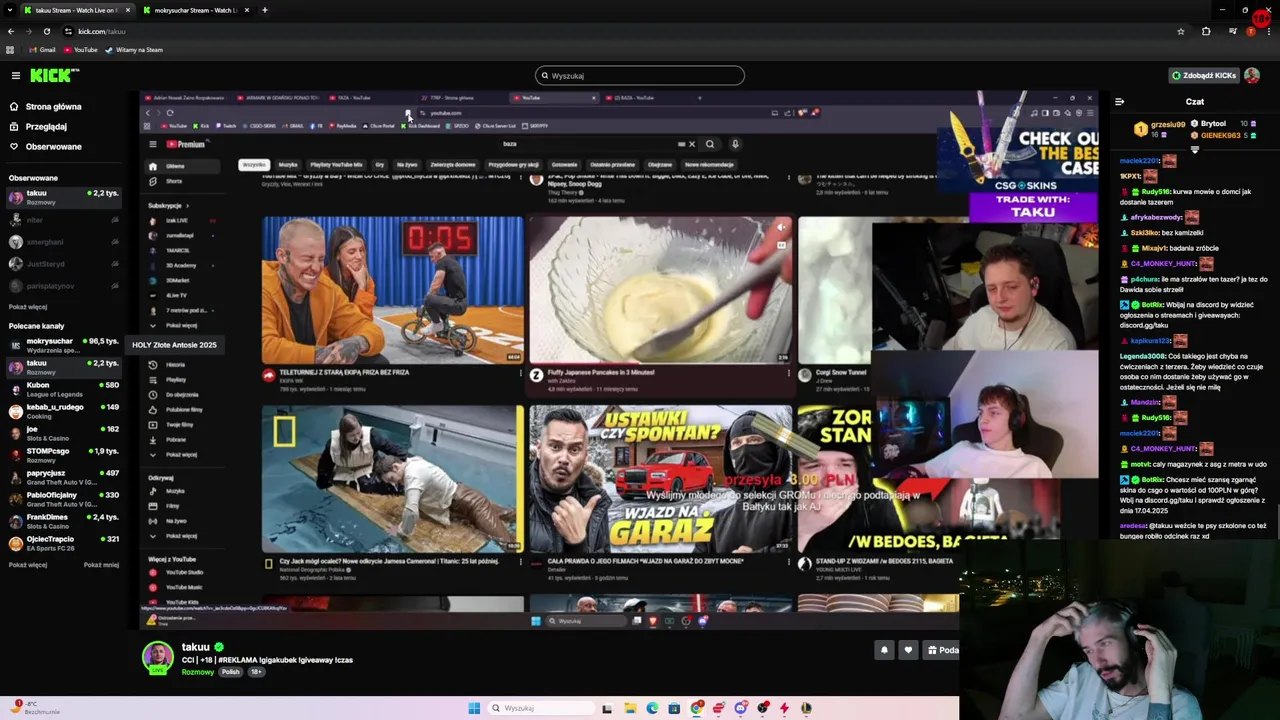The height and width of the screenshot is (720, 1280).
Task: Open the YouTube bookmark
Action: tap(81, 50)
